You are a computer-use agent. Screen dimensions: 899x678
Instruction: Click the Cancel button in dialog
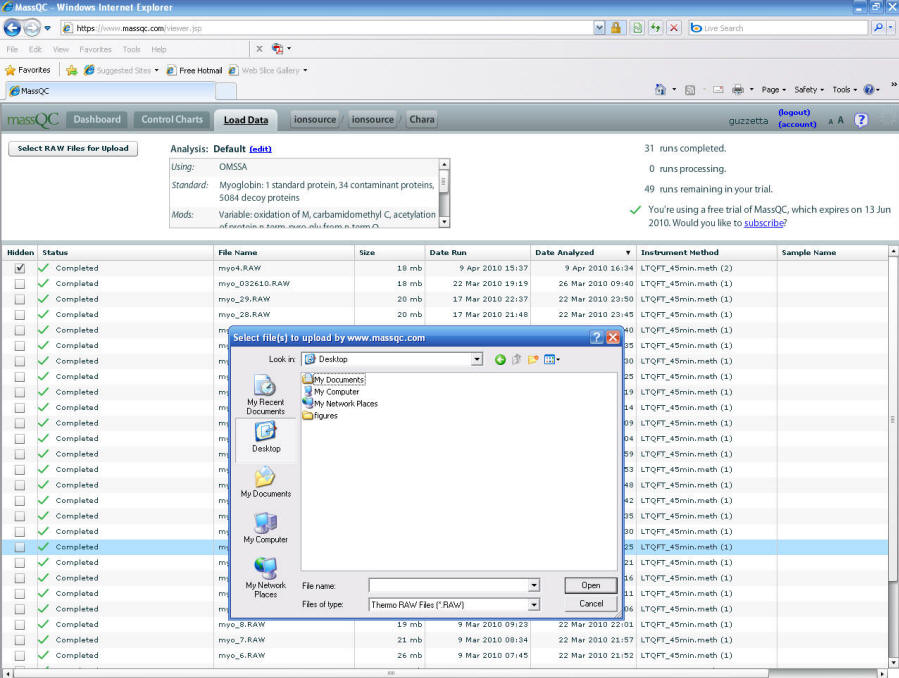tap(591, 603)
